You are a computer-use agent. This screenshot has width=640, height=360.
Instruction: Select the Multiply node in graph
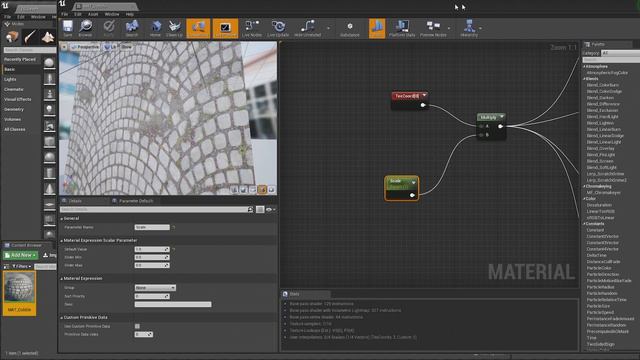pos(491,126)
